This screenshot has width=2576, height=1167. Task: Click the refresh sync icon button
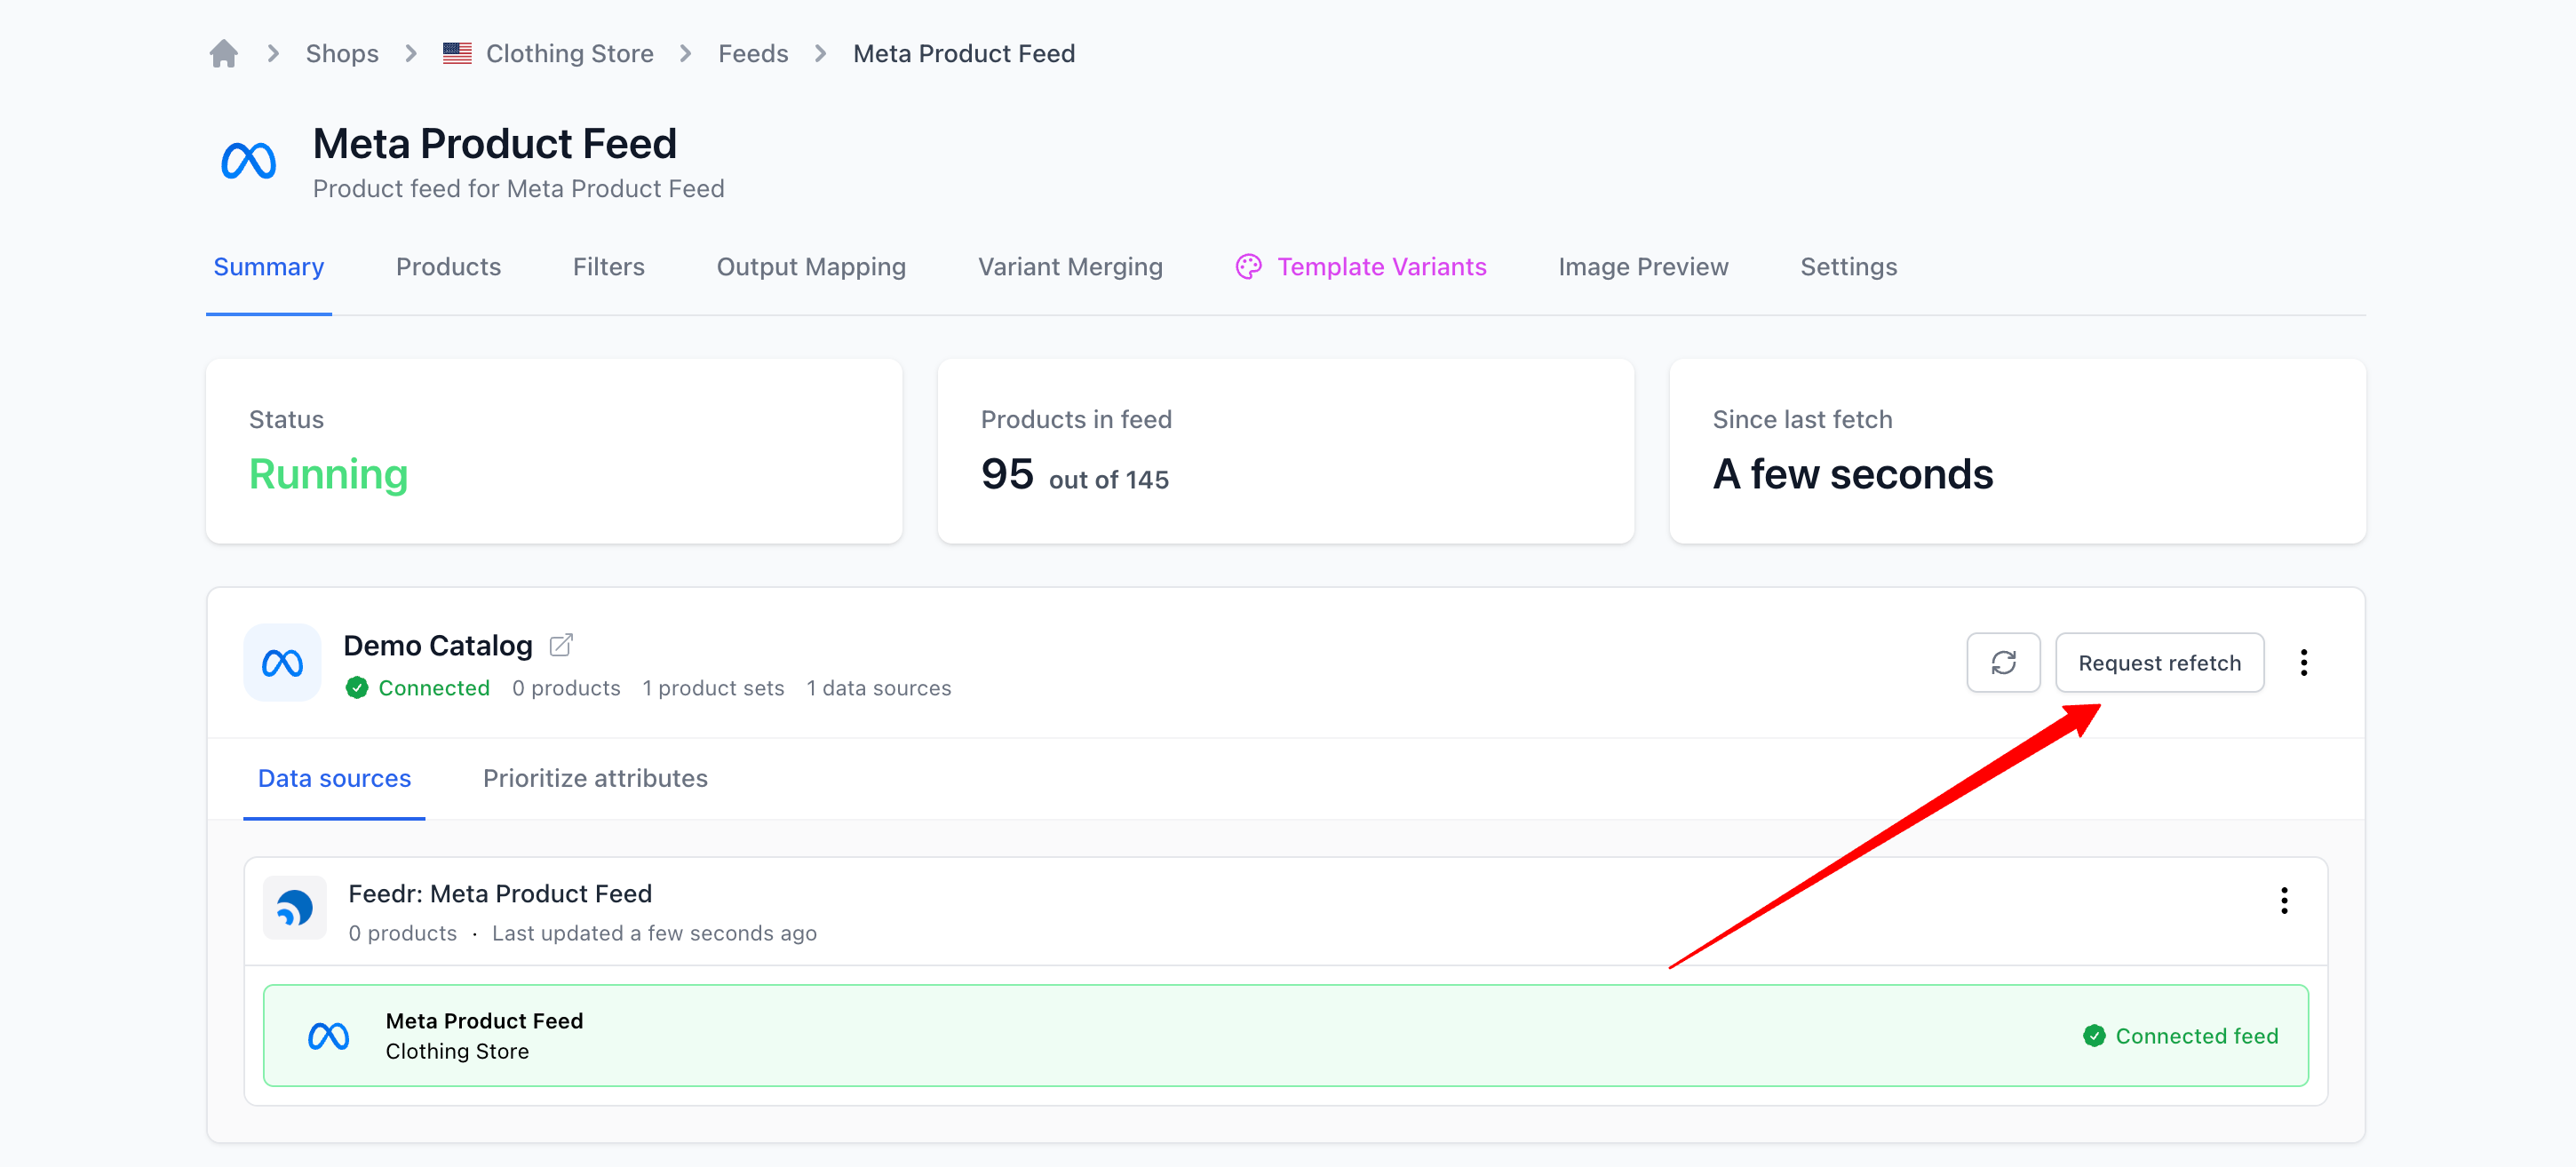tap(2003, 662)
